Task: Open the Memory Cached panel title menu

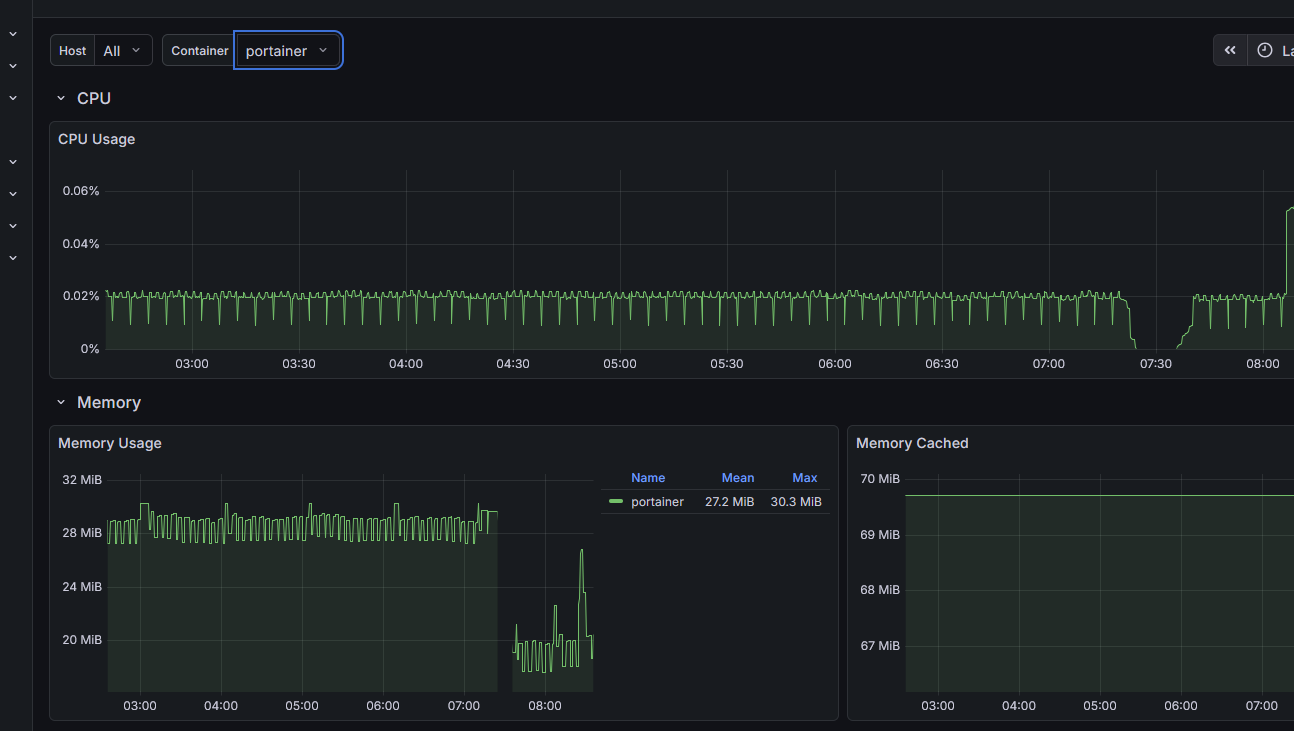Action: click(912, 443)
